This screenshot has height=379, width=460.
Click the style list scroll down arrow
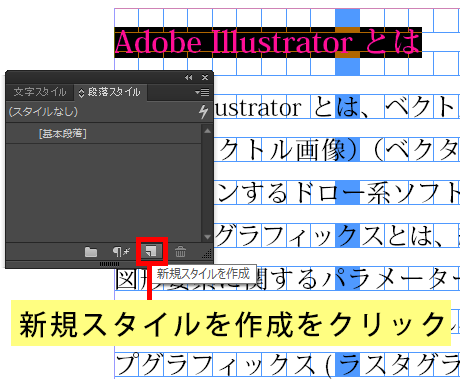click(x=207, y=237)
